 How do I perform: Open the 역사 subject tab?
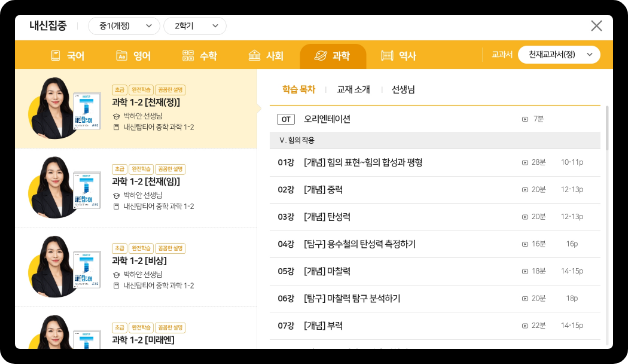399,56
